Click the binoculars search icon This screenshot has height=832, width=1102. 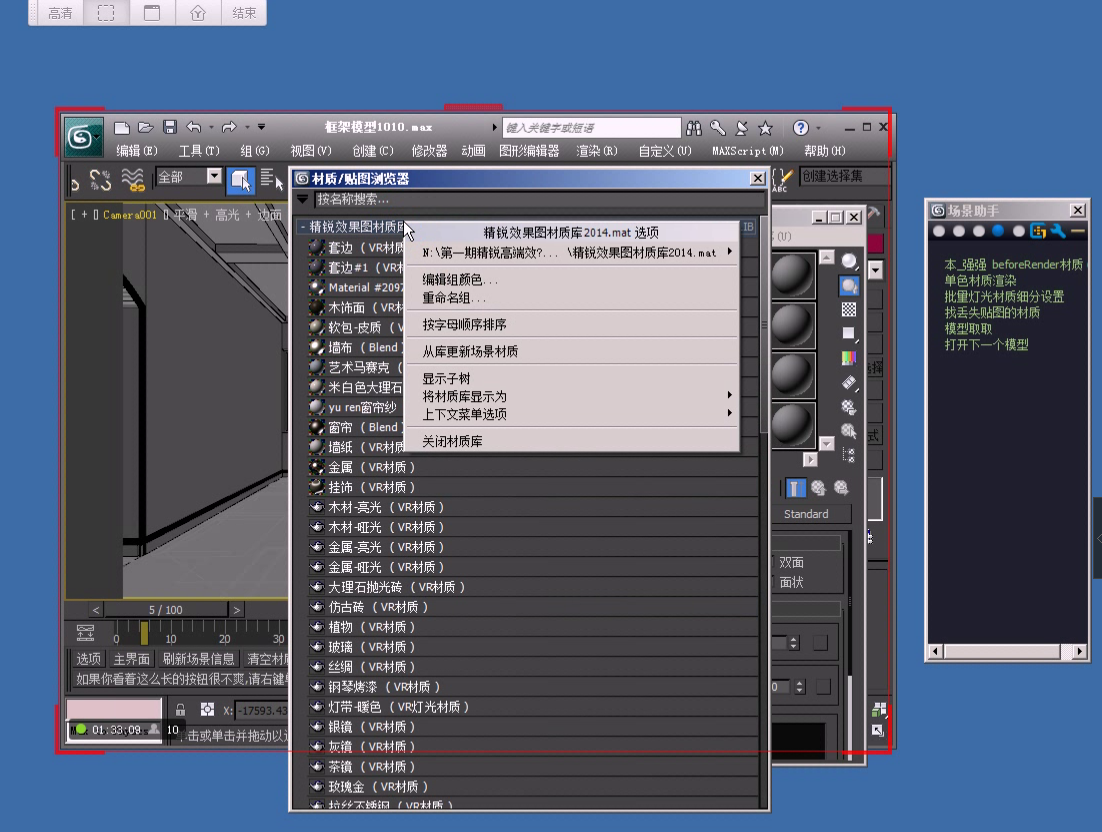coord(695,128)
